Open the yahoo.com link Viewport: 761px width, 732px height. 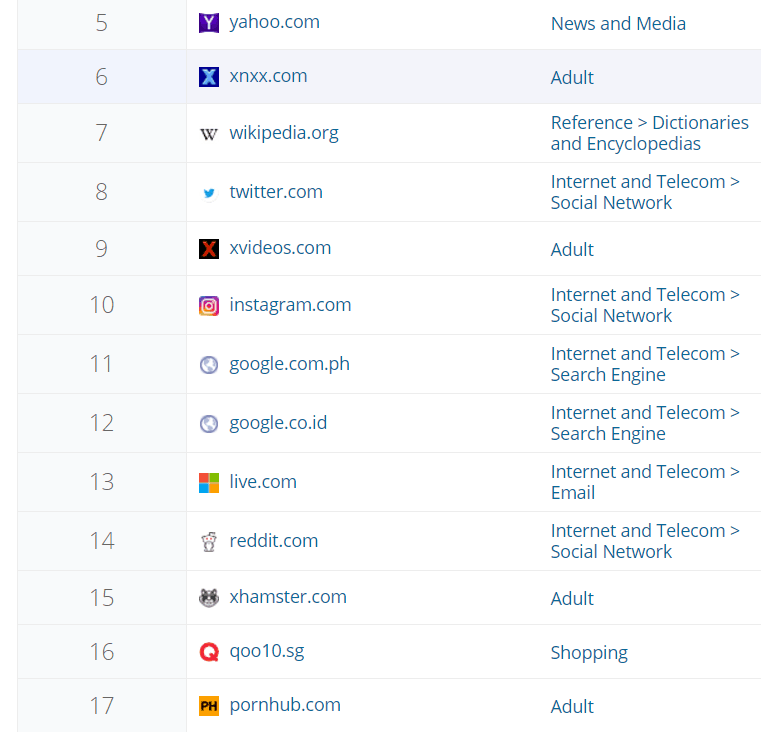click(274, 22)
